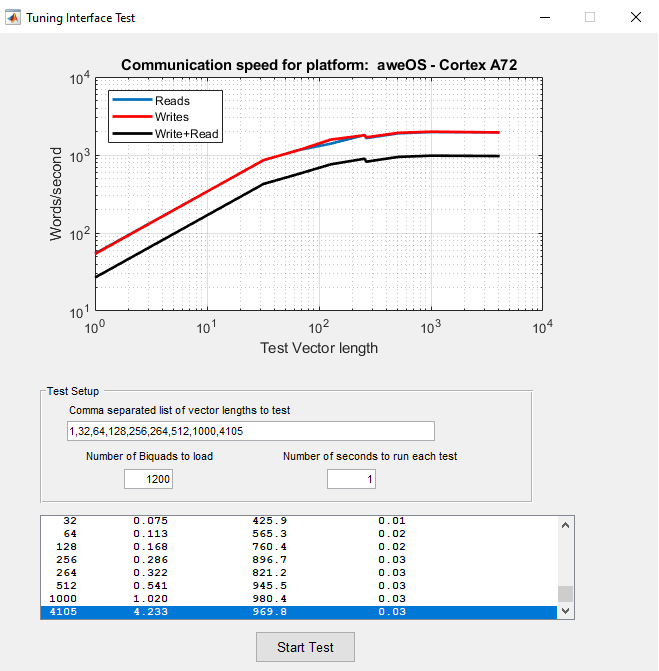Click the blue Reads legend line

click(x=132, y=101)
